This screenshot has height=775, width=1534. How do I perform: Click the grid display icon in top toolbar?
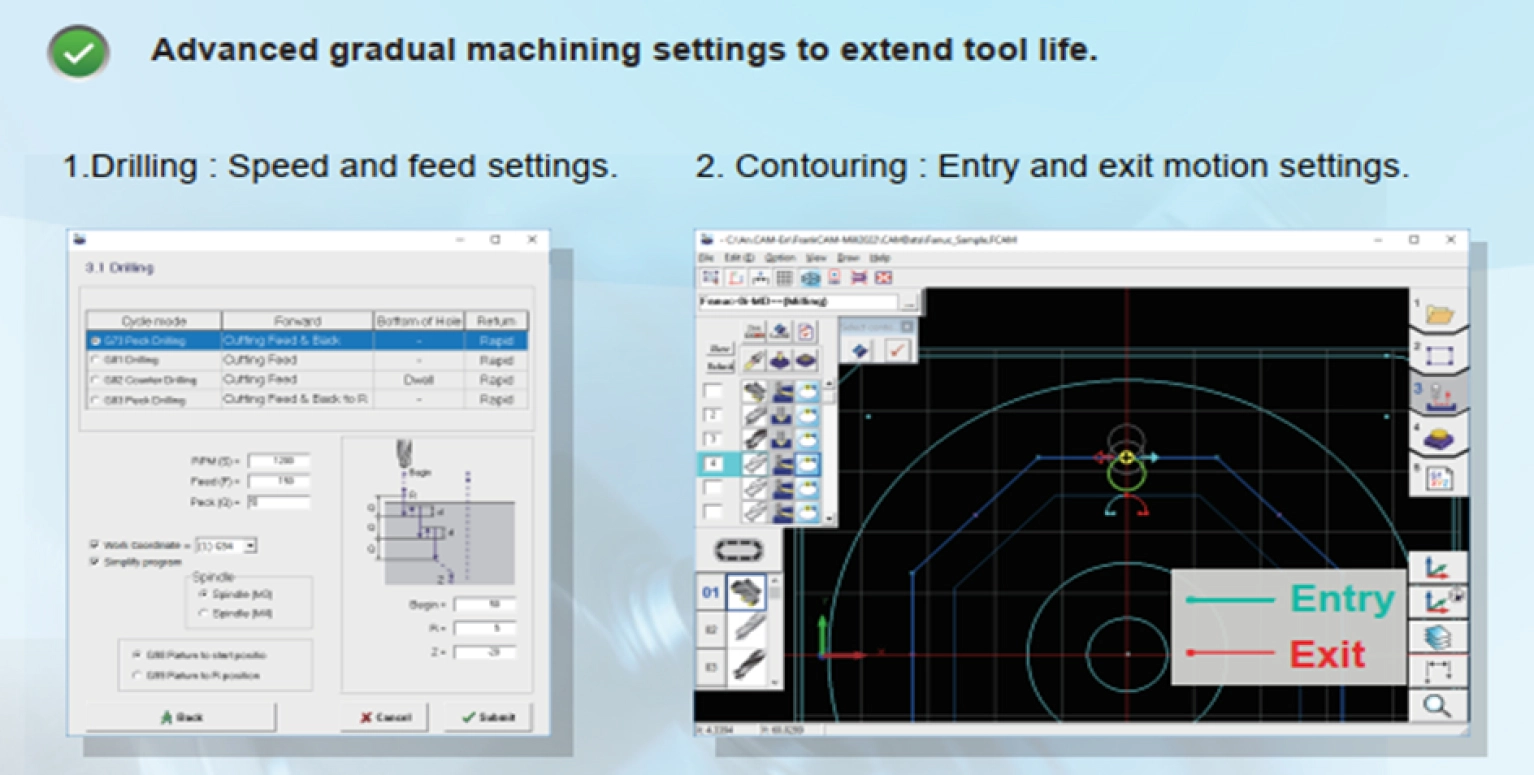pyautogui.click(x=784, y=277)
